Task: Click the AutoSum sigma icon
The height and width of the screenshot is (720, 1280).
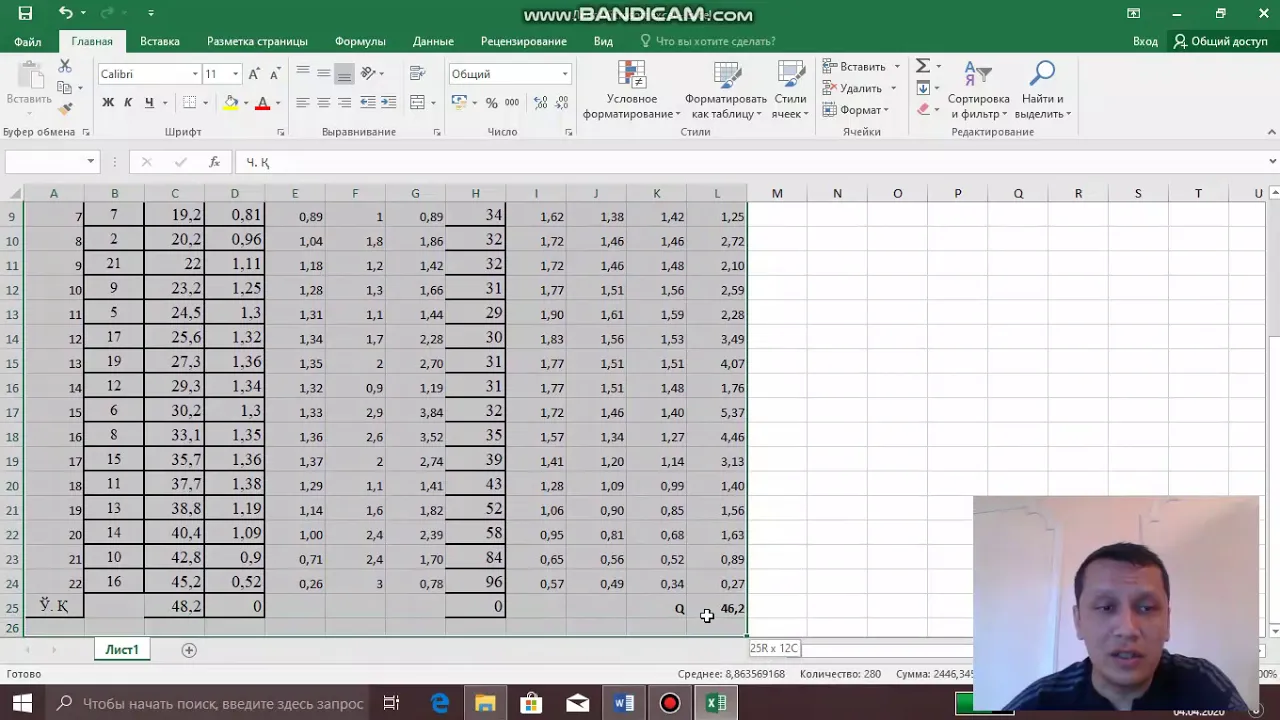Action: [x=923, y=66]
